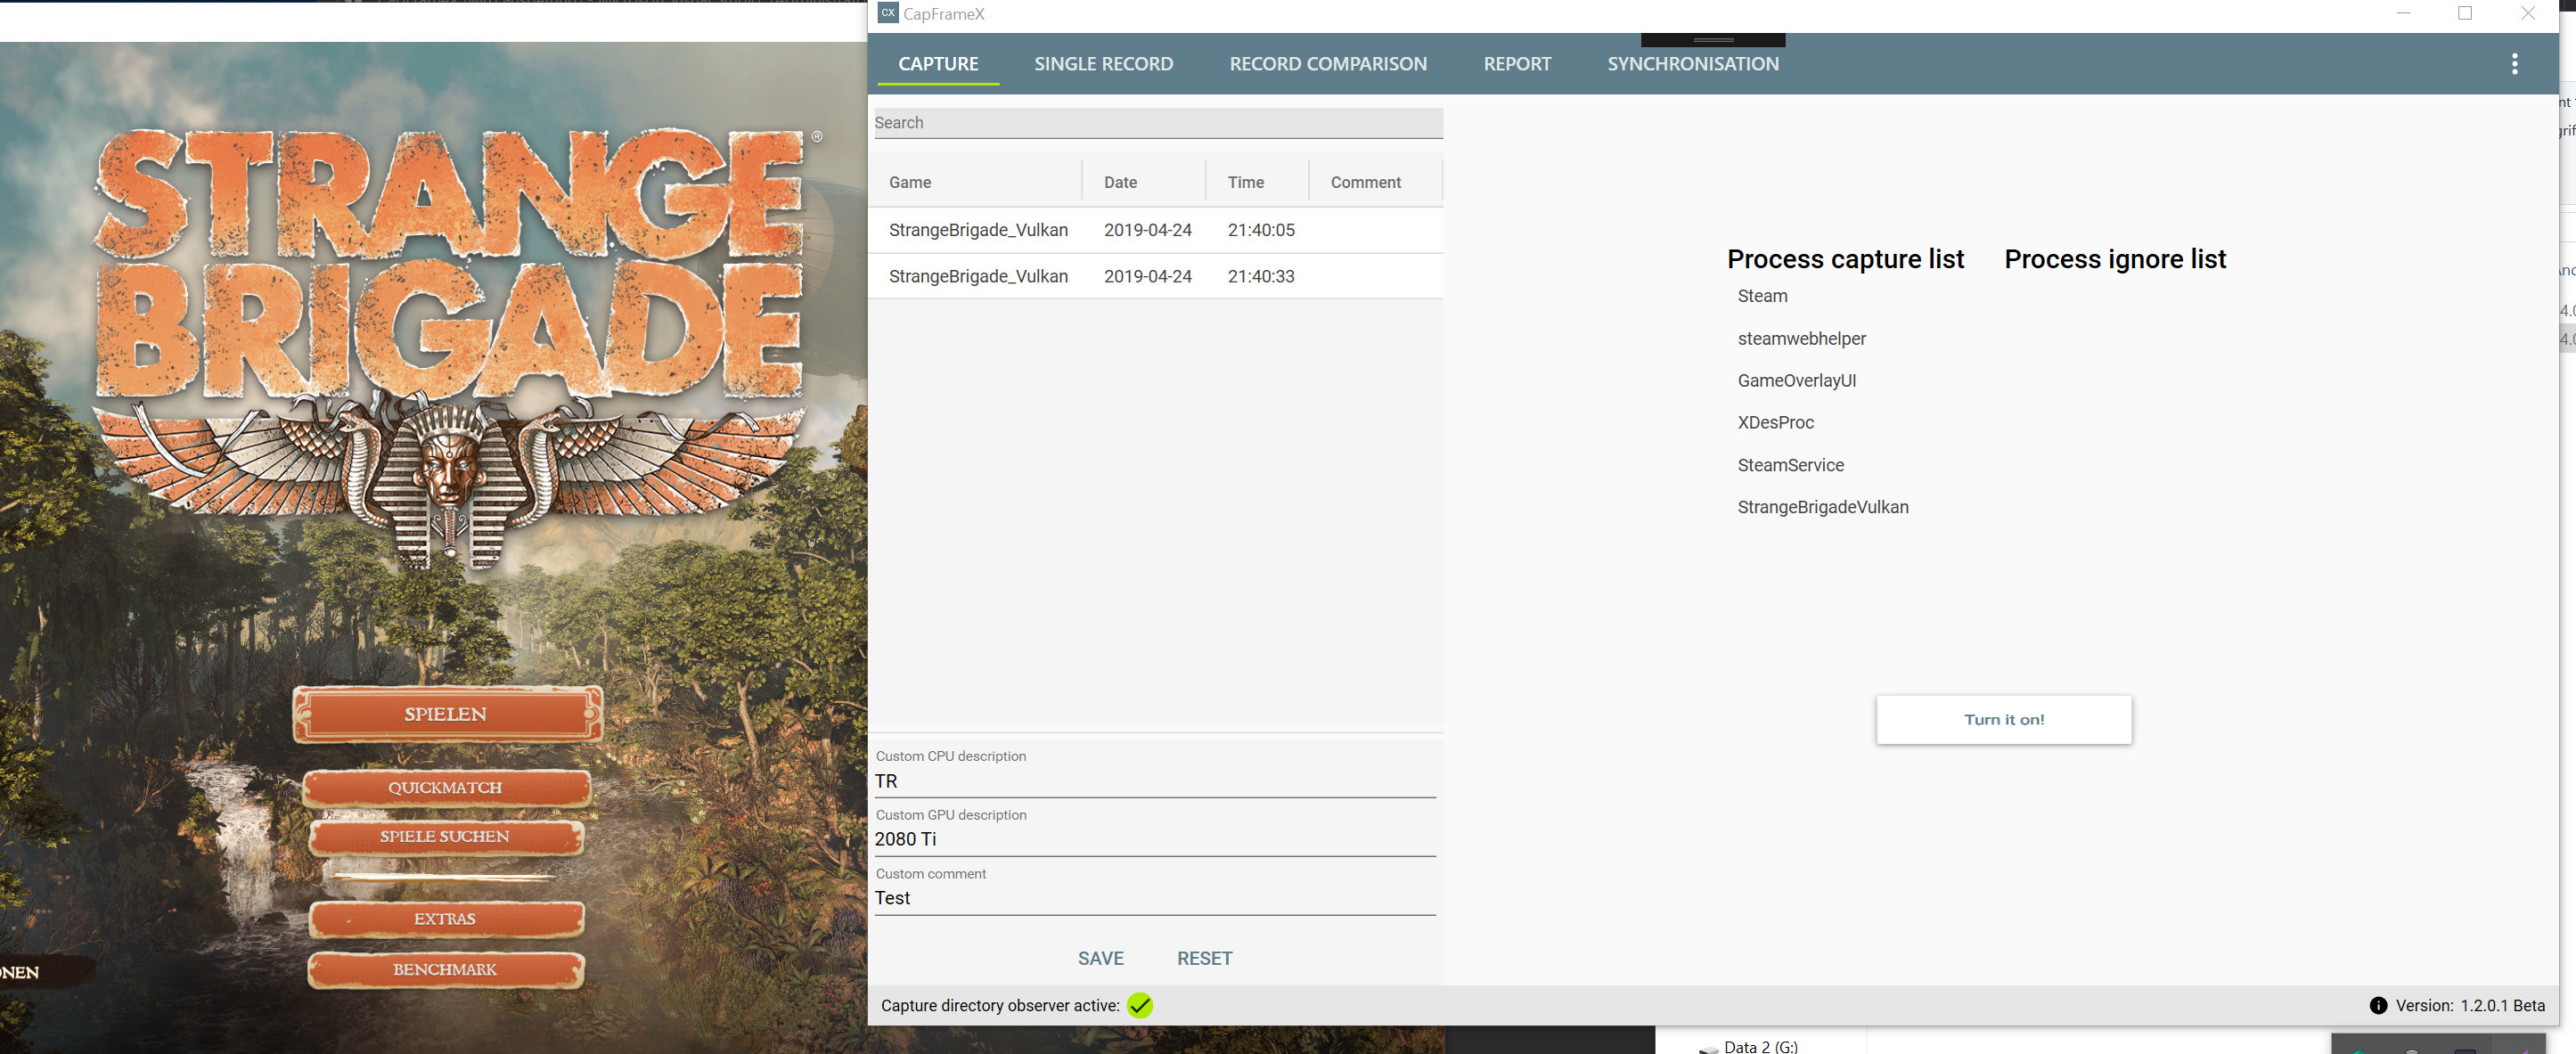
Task: Click the version info icon
Action: tap(2378, 1005)
